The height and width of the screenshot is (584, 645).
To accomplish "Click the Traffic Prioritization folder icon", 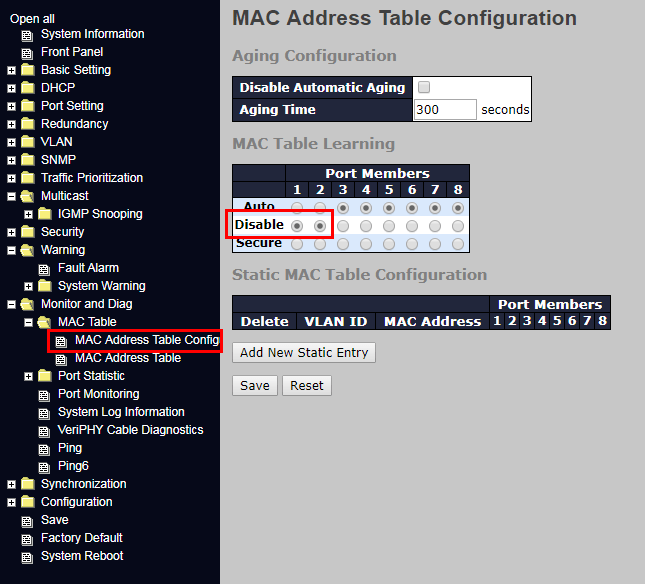I will point(28,178).
